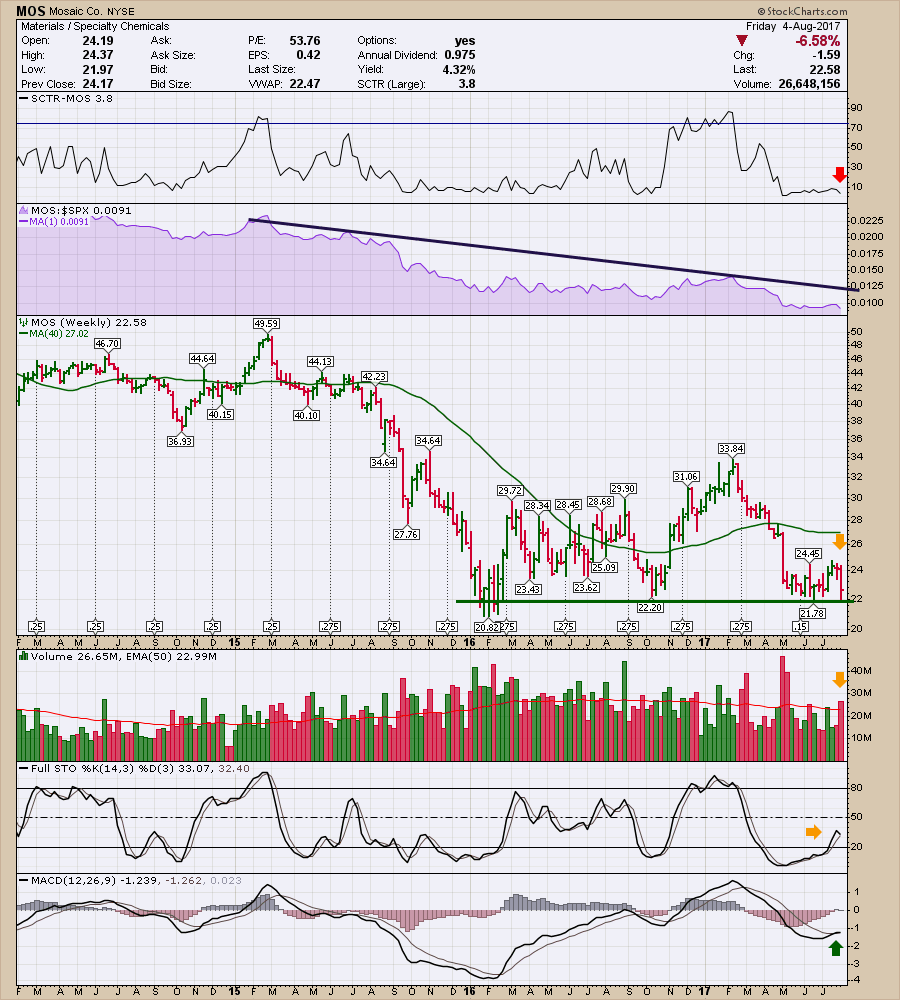Click the SCTR-MOS 3.8 legend label
The image size is (900, 1000).
point(71,98)
